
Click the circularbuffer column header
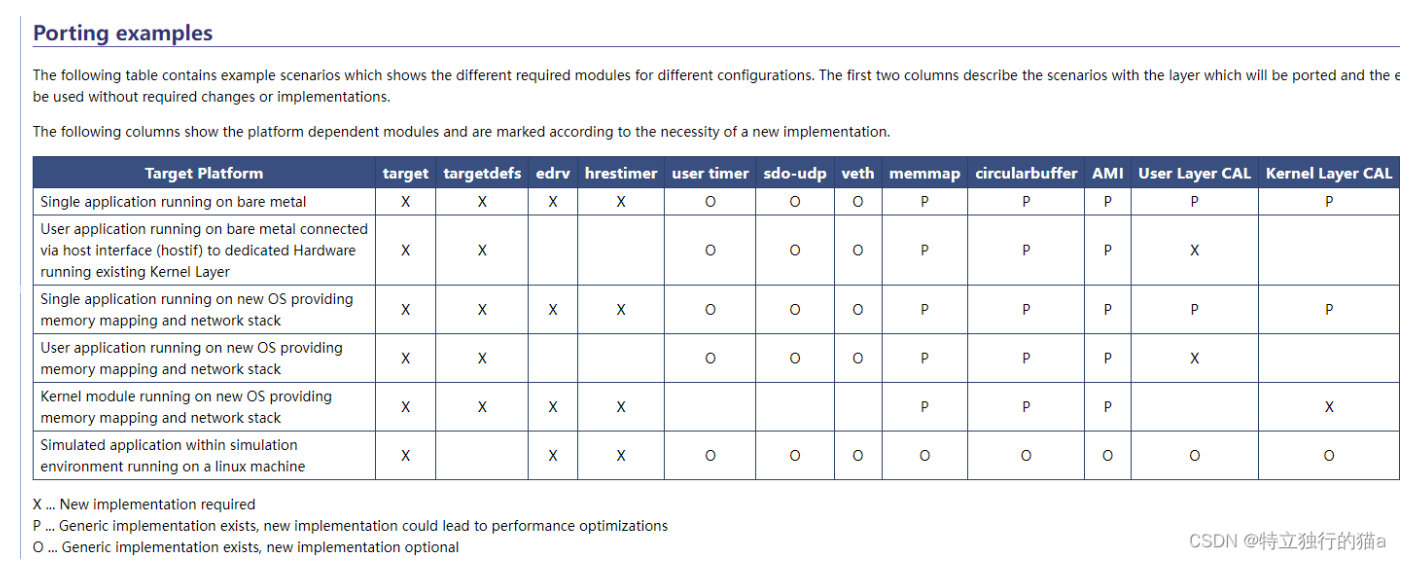1026,173
